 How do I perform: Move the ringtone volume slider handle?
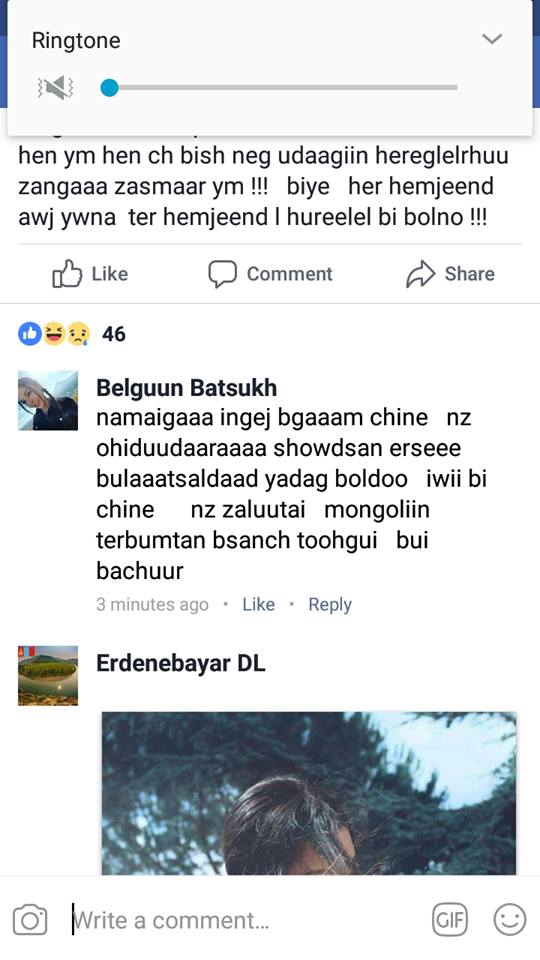coord(109,88)
